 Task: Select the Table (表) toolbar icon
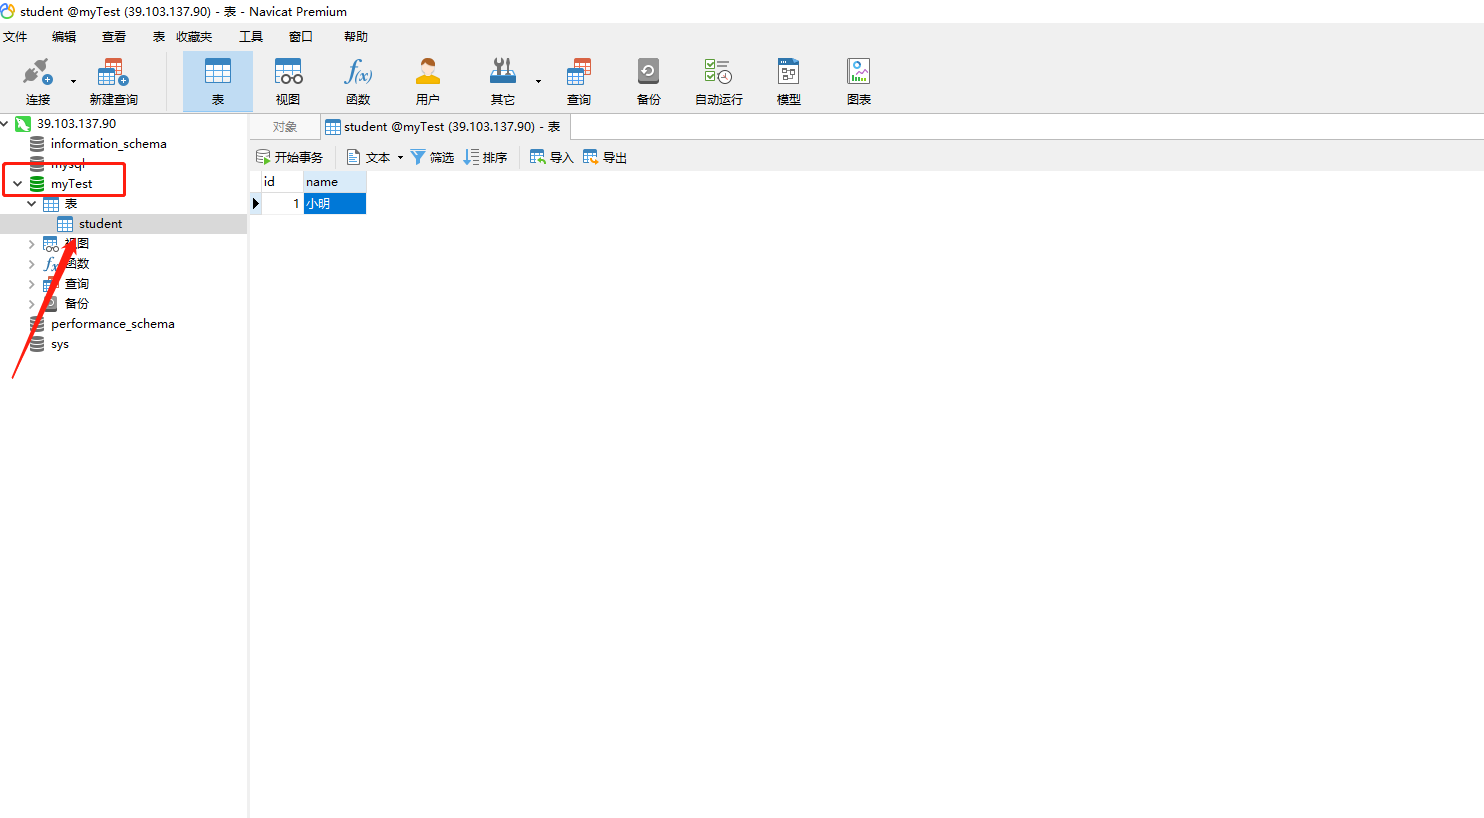(x=218, y=72)
